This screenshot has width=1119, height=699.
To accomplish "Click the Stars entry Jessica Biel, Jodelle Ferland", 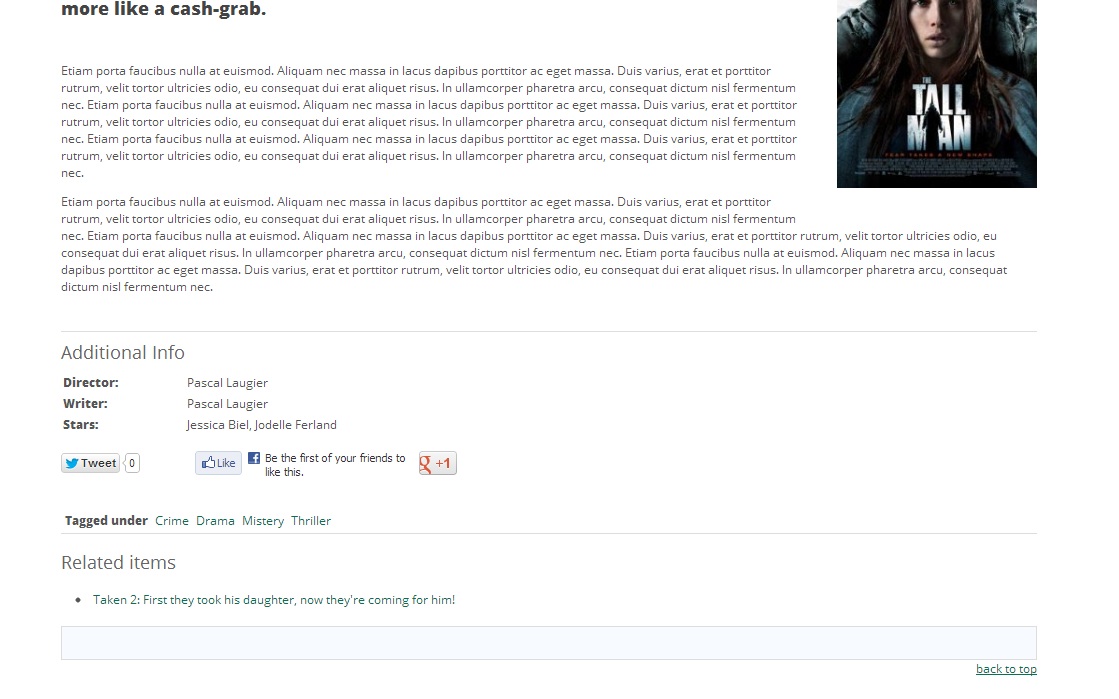I will [262, 426].
